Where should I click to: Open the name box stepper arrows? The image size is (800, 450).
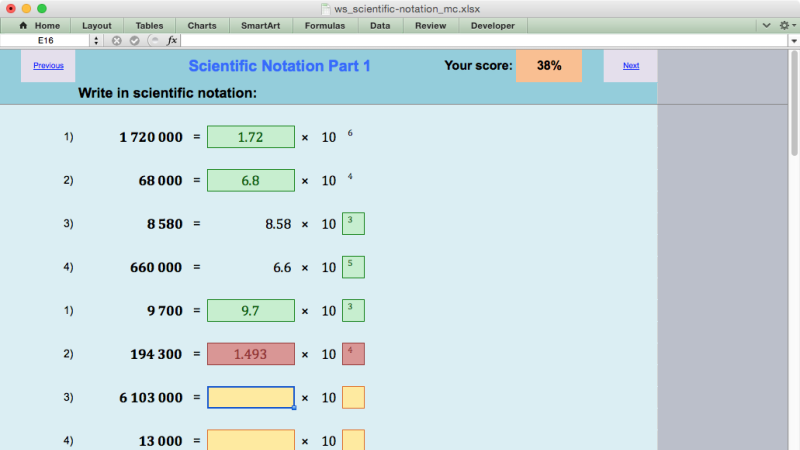point(96,40)
